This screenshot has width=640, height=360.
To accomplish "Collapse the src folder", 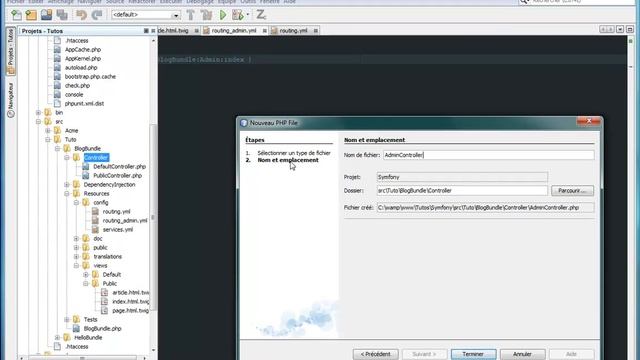I will (38, 122).
